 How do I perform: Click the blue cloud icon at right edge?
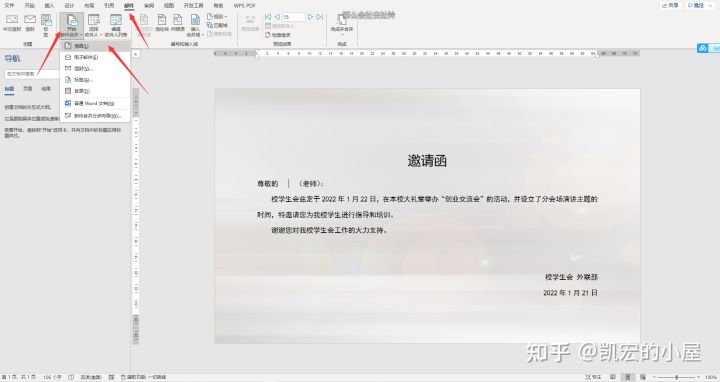click(703, 48)
